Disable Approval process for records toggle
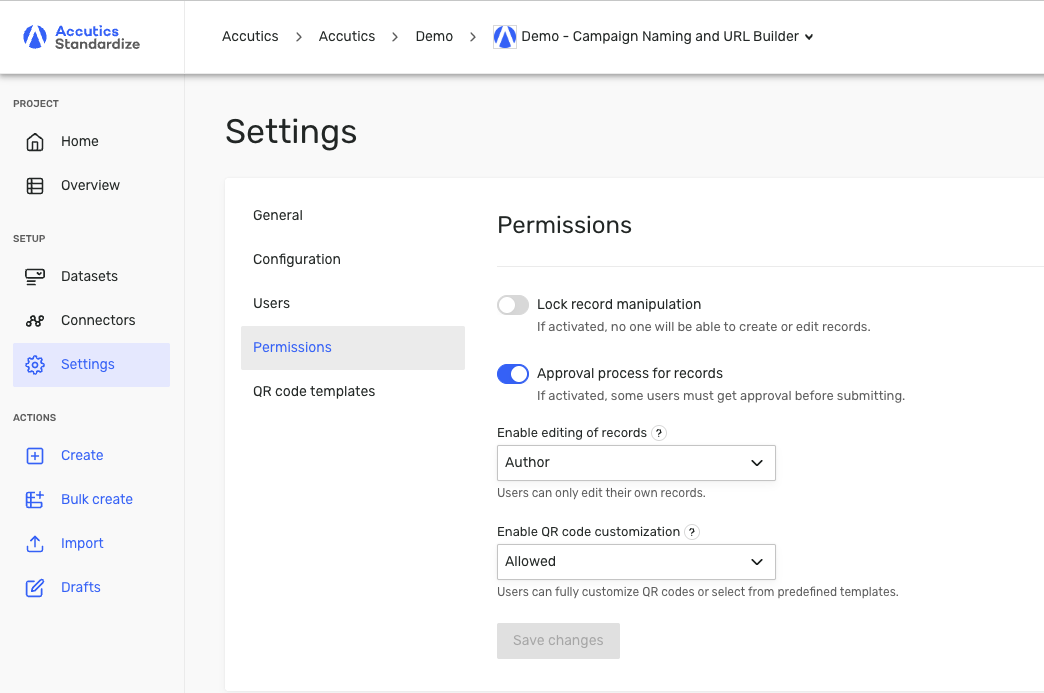This screenshot has height=693, width=1044. point(513,374)
